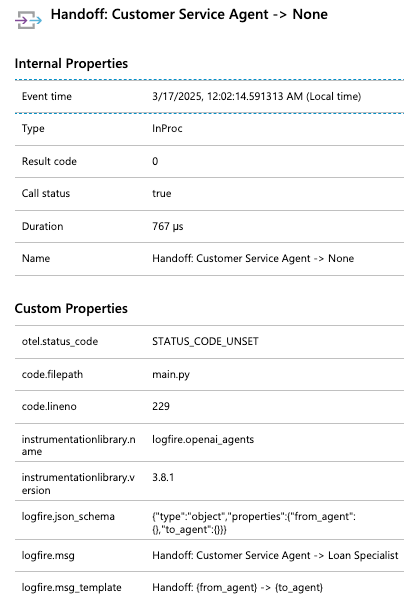Click the otel.status_code STATUS_CODE_UNSET value
The image size is (404, 601).
point(205,342)
